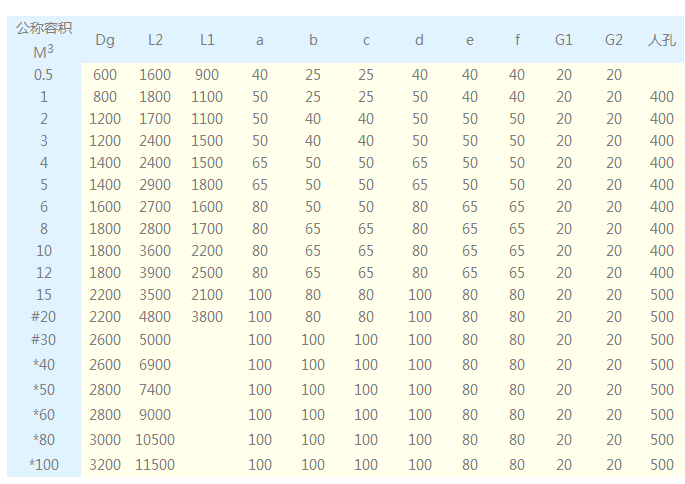Image resolution: width=685 pixels, height=484 pixels.
Task: Select the Dg value 3200
Action: click(x=105, y=464)
